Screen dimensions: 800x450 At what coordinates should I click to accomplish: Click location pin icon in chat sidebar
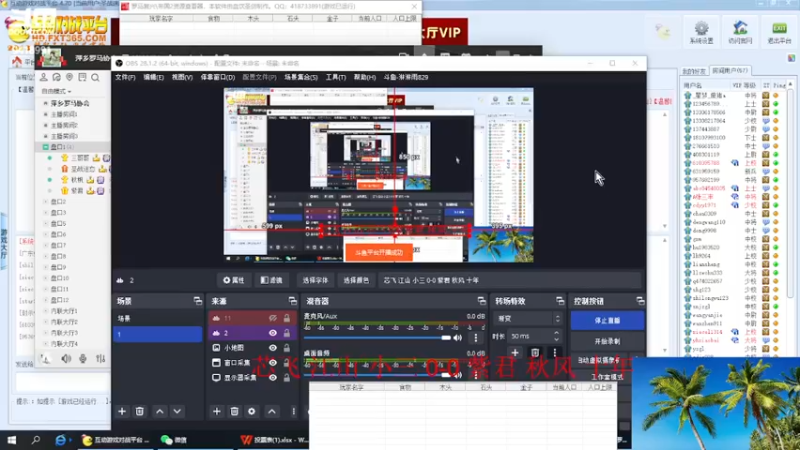pyautogui.click(x=69, y=78)
